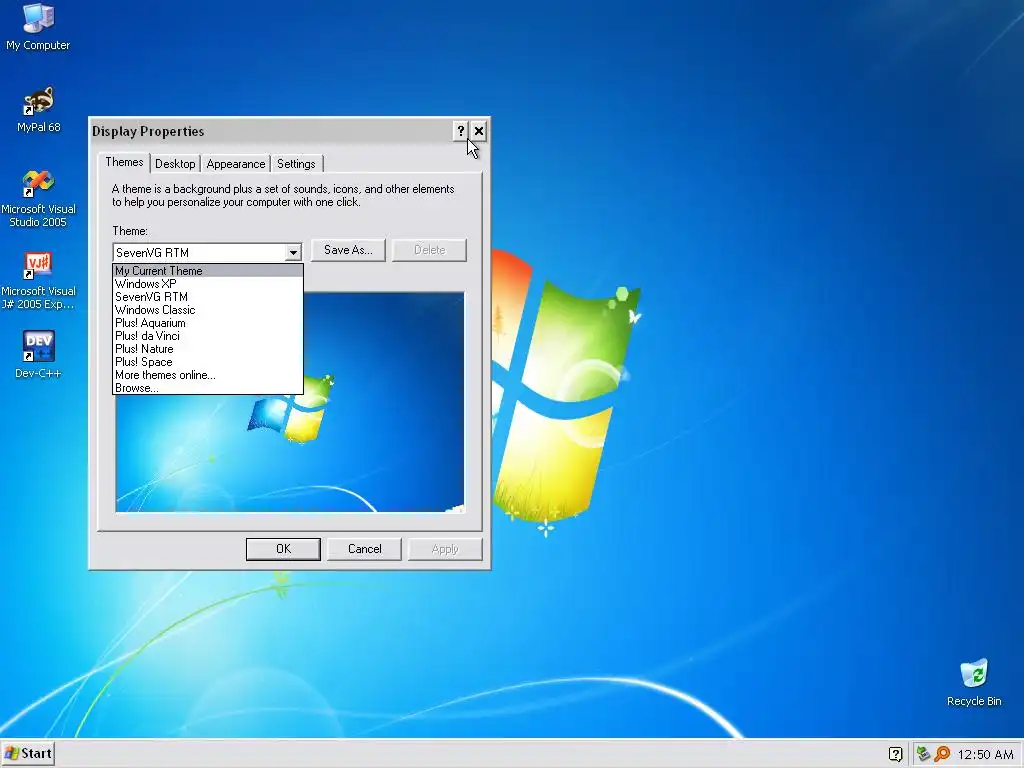Choose More themes online... entry
1024x768 pixels.
point(208,375)
